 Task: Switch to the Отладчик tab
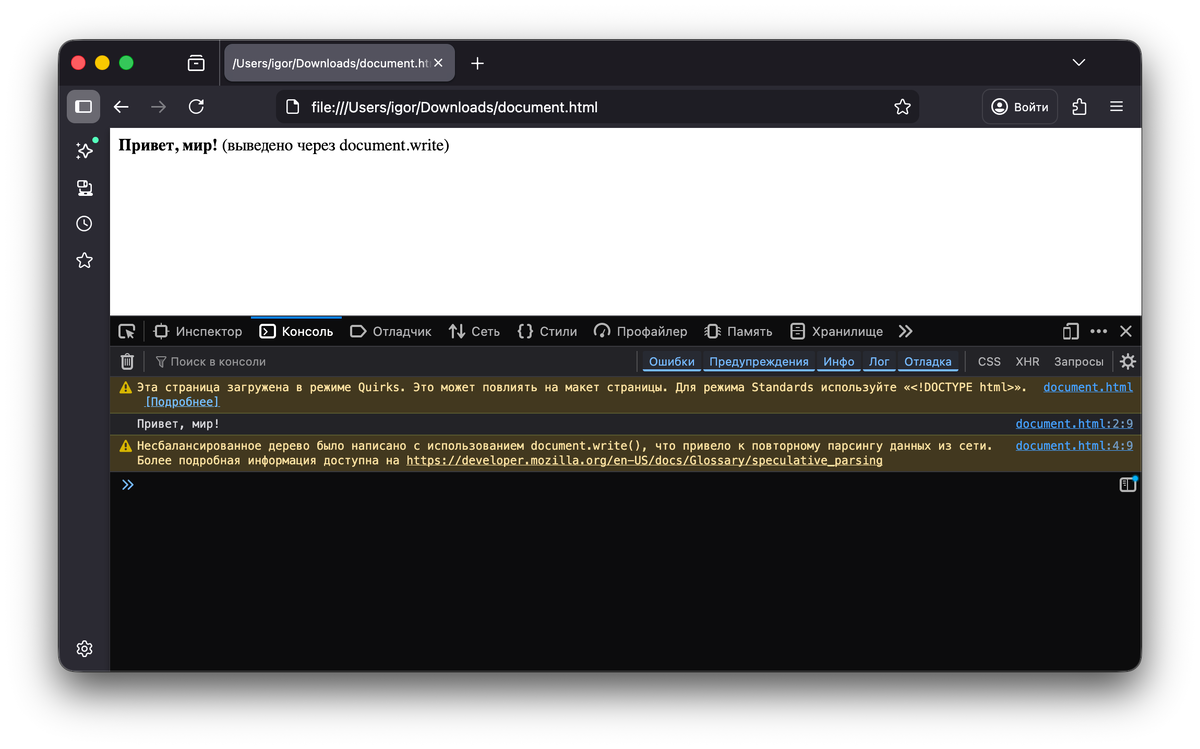tap(391, 331)
